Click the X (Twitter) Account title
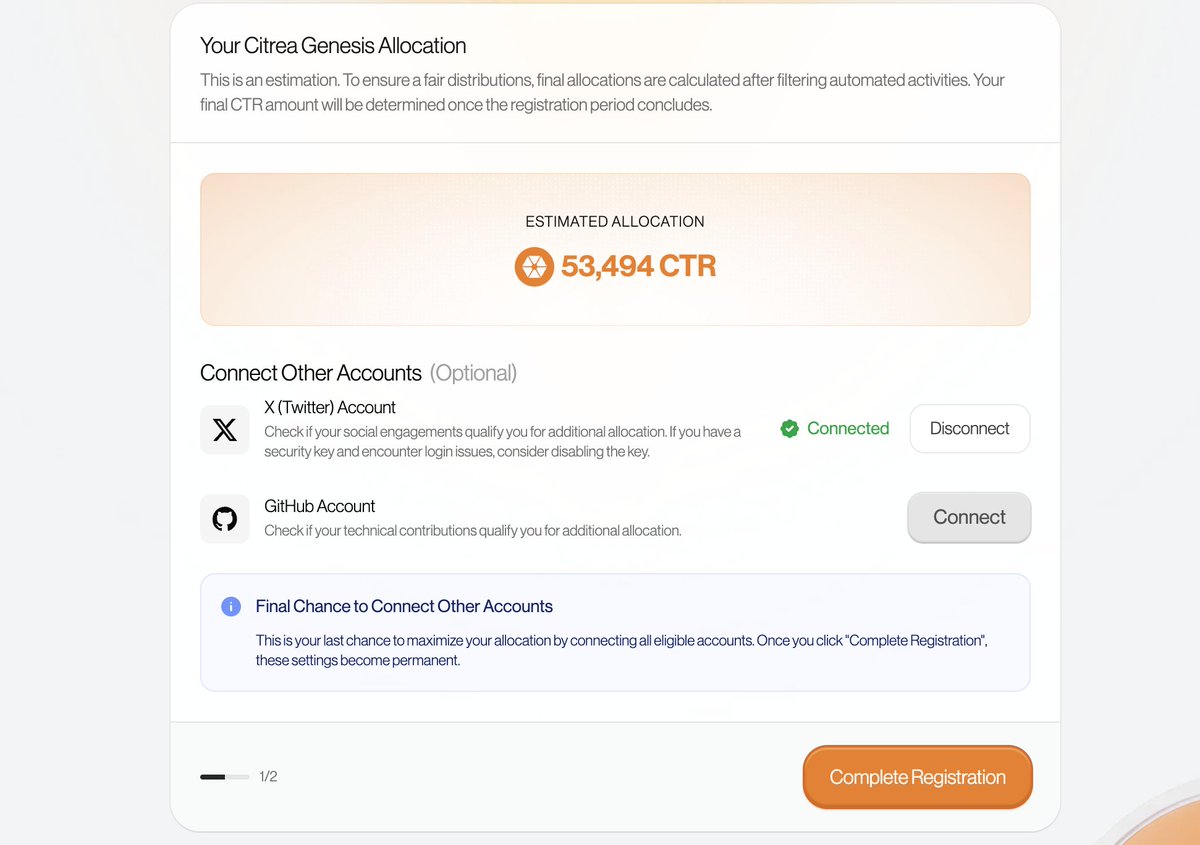Screen dimensions: 1200x845 (330, 407)
